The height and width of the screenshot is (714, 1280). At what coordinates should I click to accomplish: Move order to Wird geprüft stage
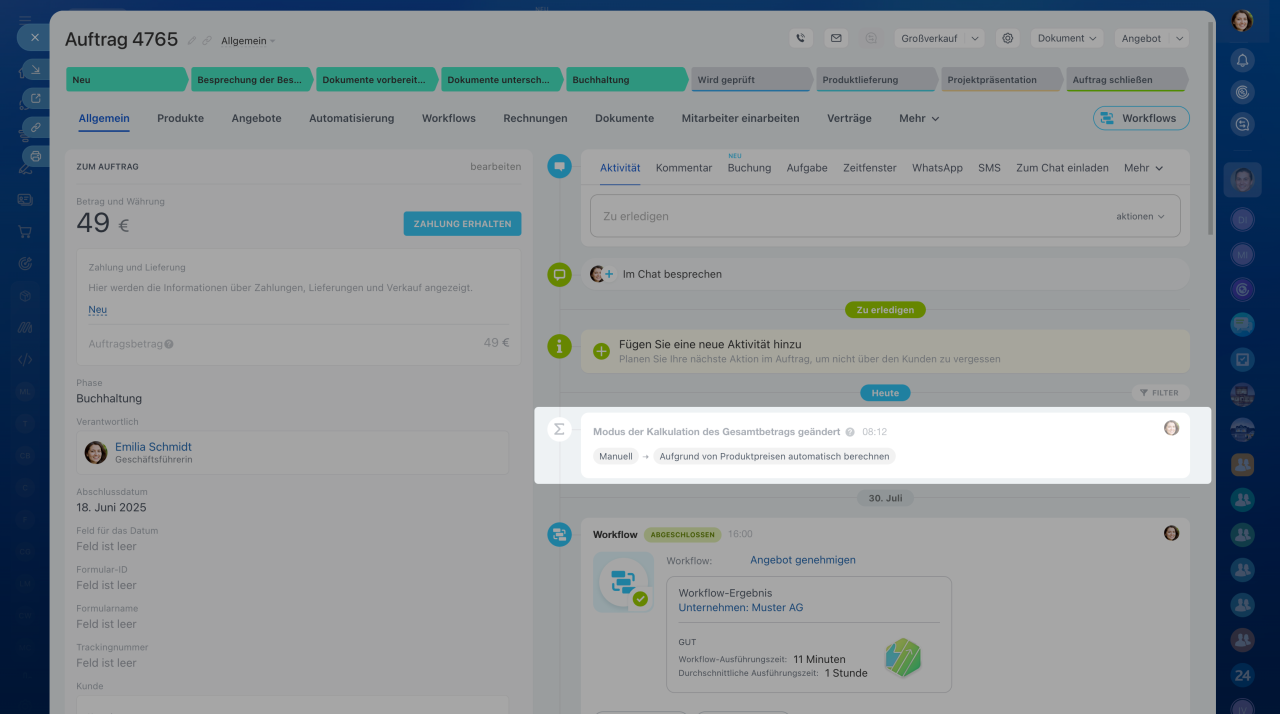click(750, 79)
